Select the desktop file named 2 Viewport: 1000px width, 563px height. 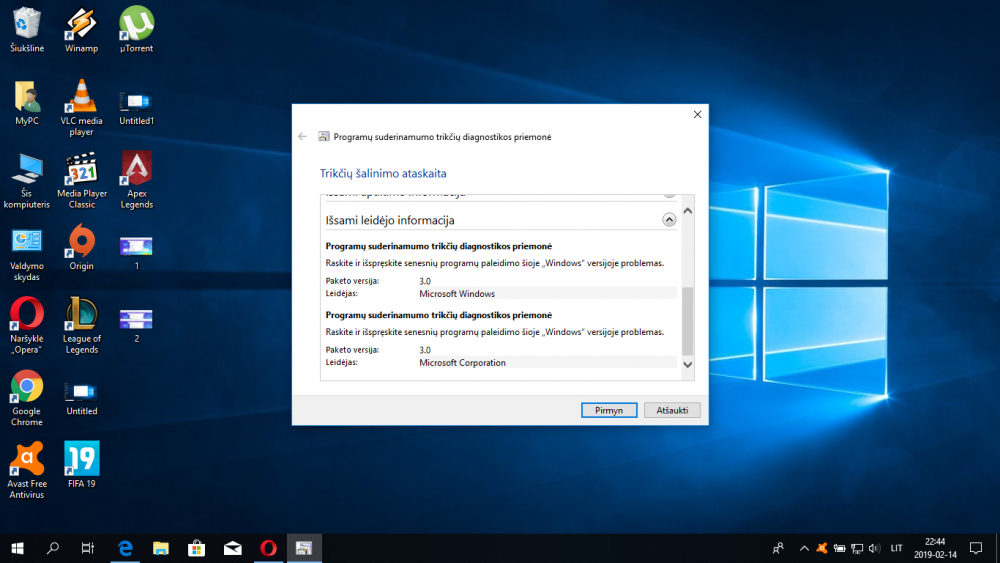[x=136, y=325]
